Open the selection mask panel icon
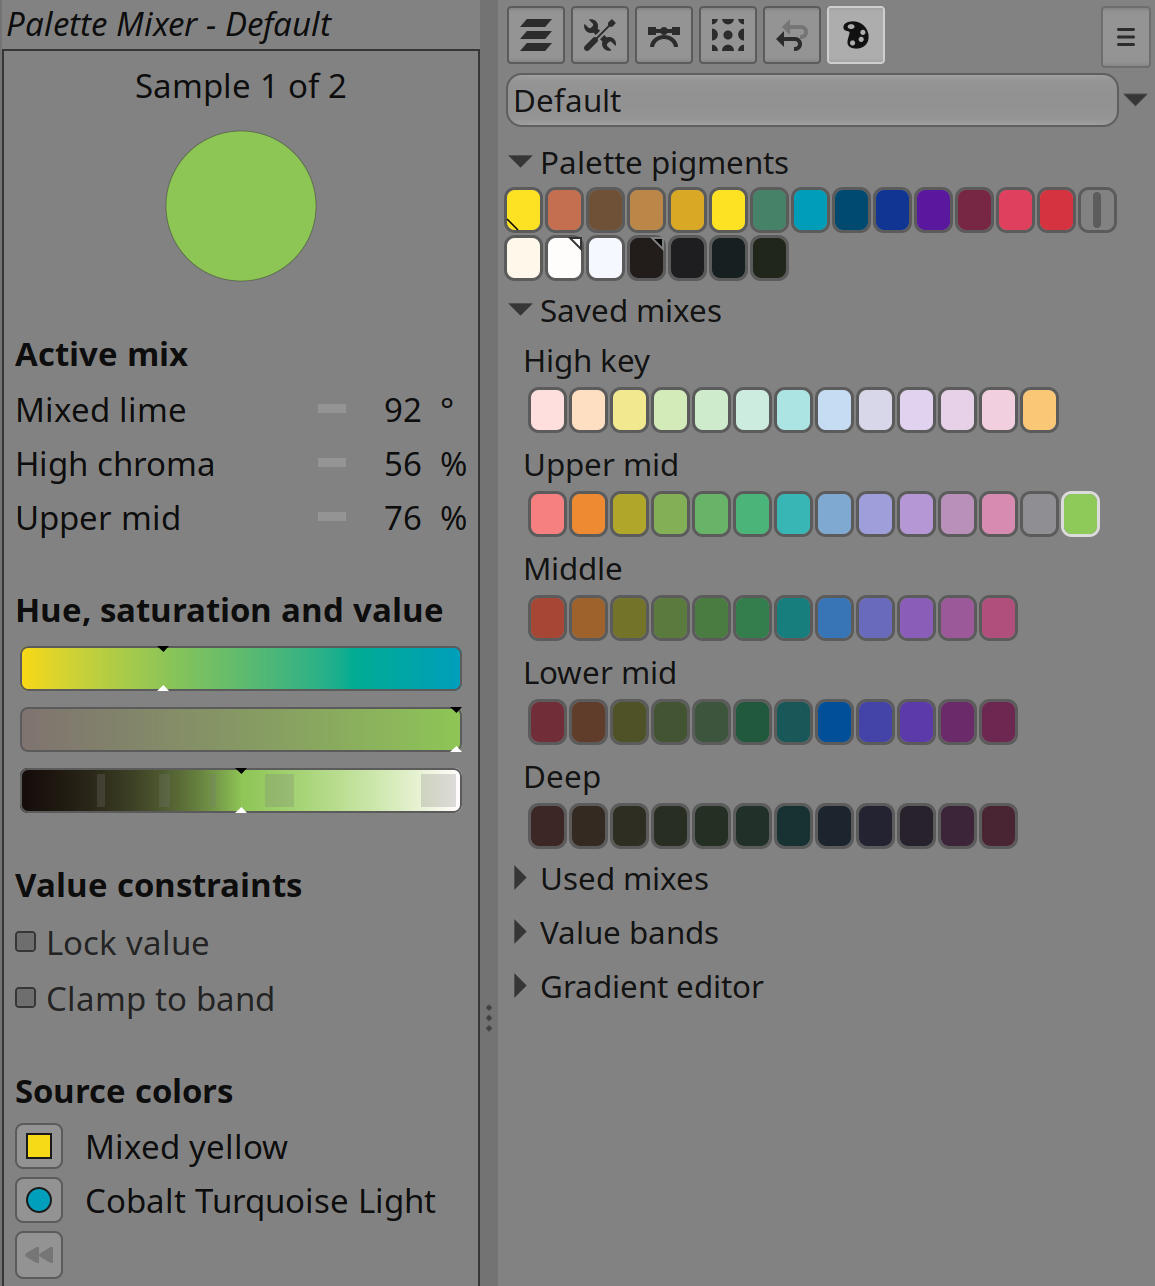 728,36
